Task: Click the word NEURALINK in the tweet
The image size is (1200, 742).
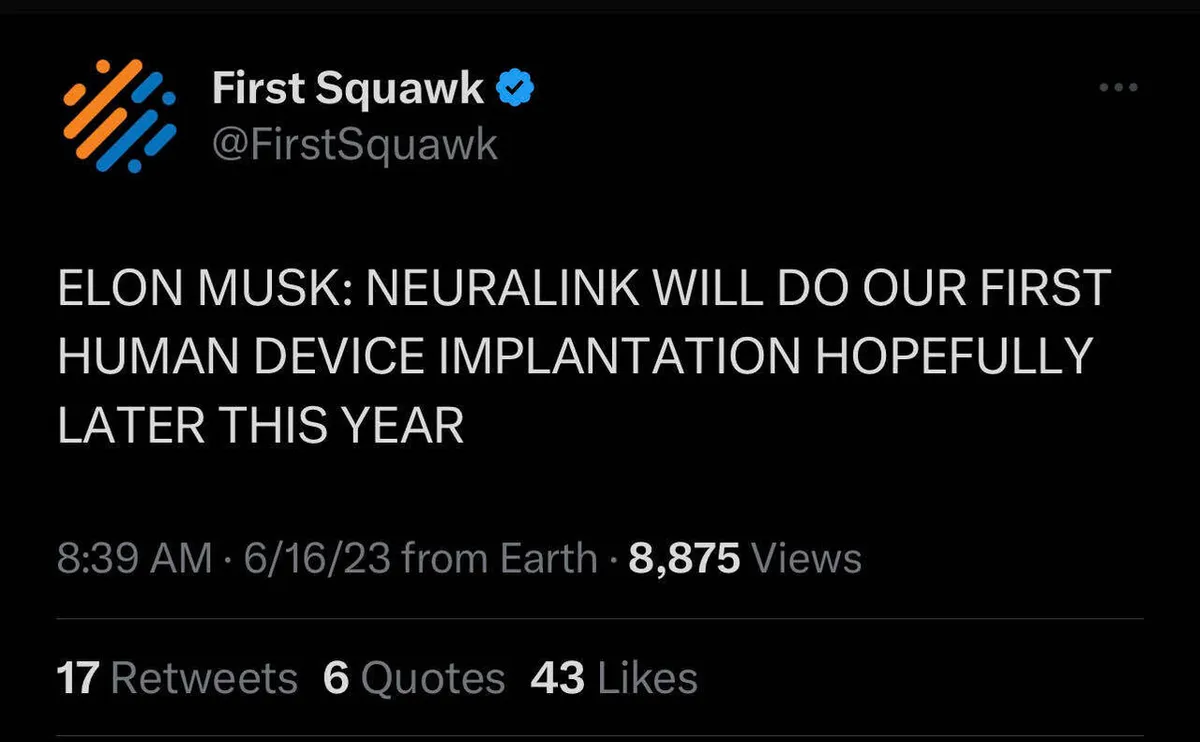Action: [x=502, y=289]
